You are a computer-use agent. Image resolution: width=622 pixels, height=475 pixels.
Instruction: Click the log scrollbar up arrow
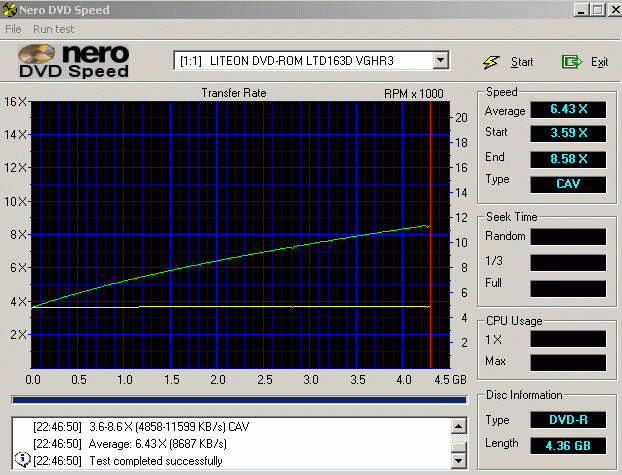pyautogui.click(x=459, y=426)
